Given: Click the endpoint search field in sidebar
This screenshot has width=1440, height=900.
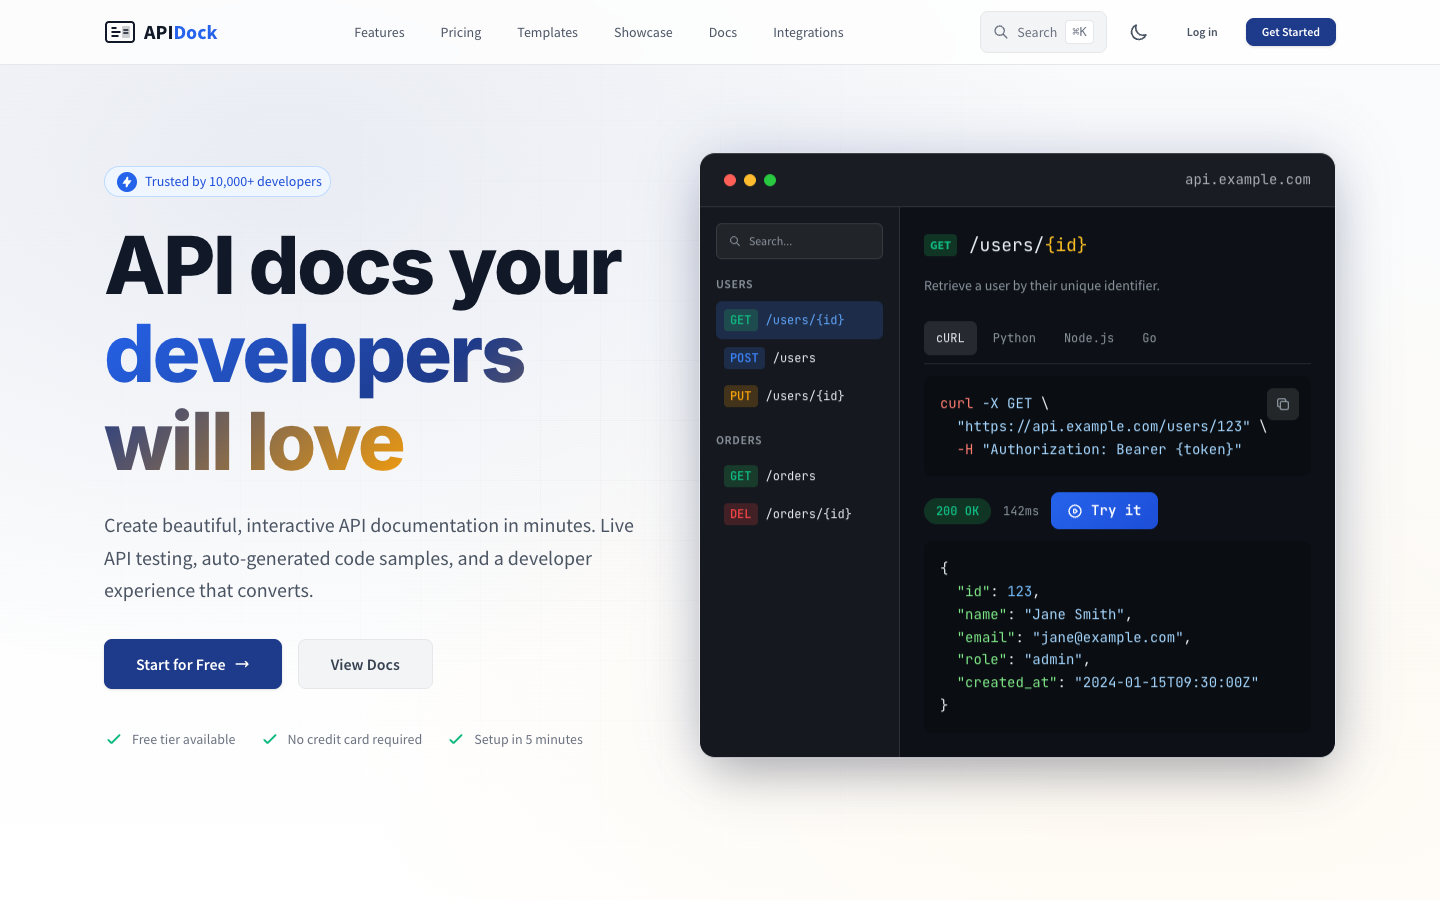Looking at the screenshot, I should (x=799, y=241).
